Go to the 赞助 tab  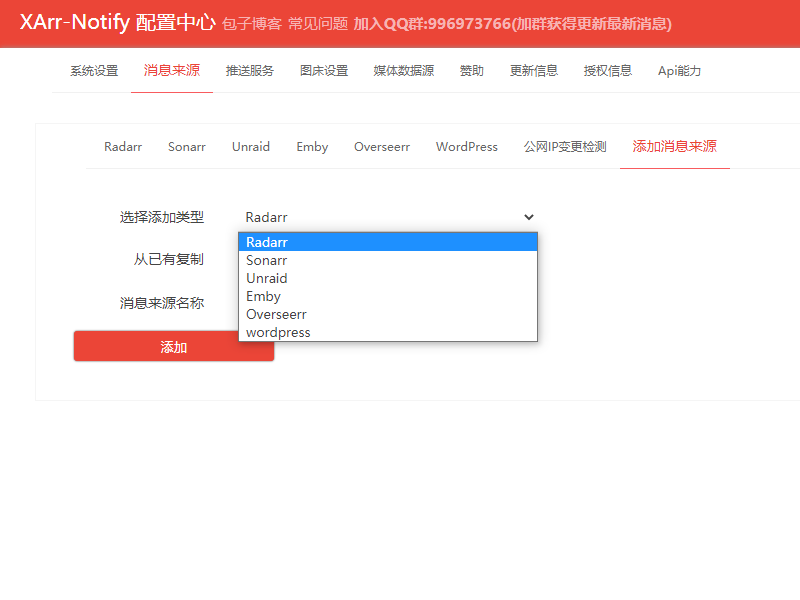tap(471, 71)
